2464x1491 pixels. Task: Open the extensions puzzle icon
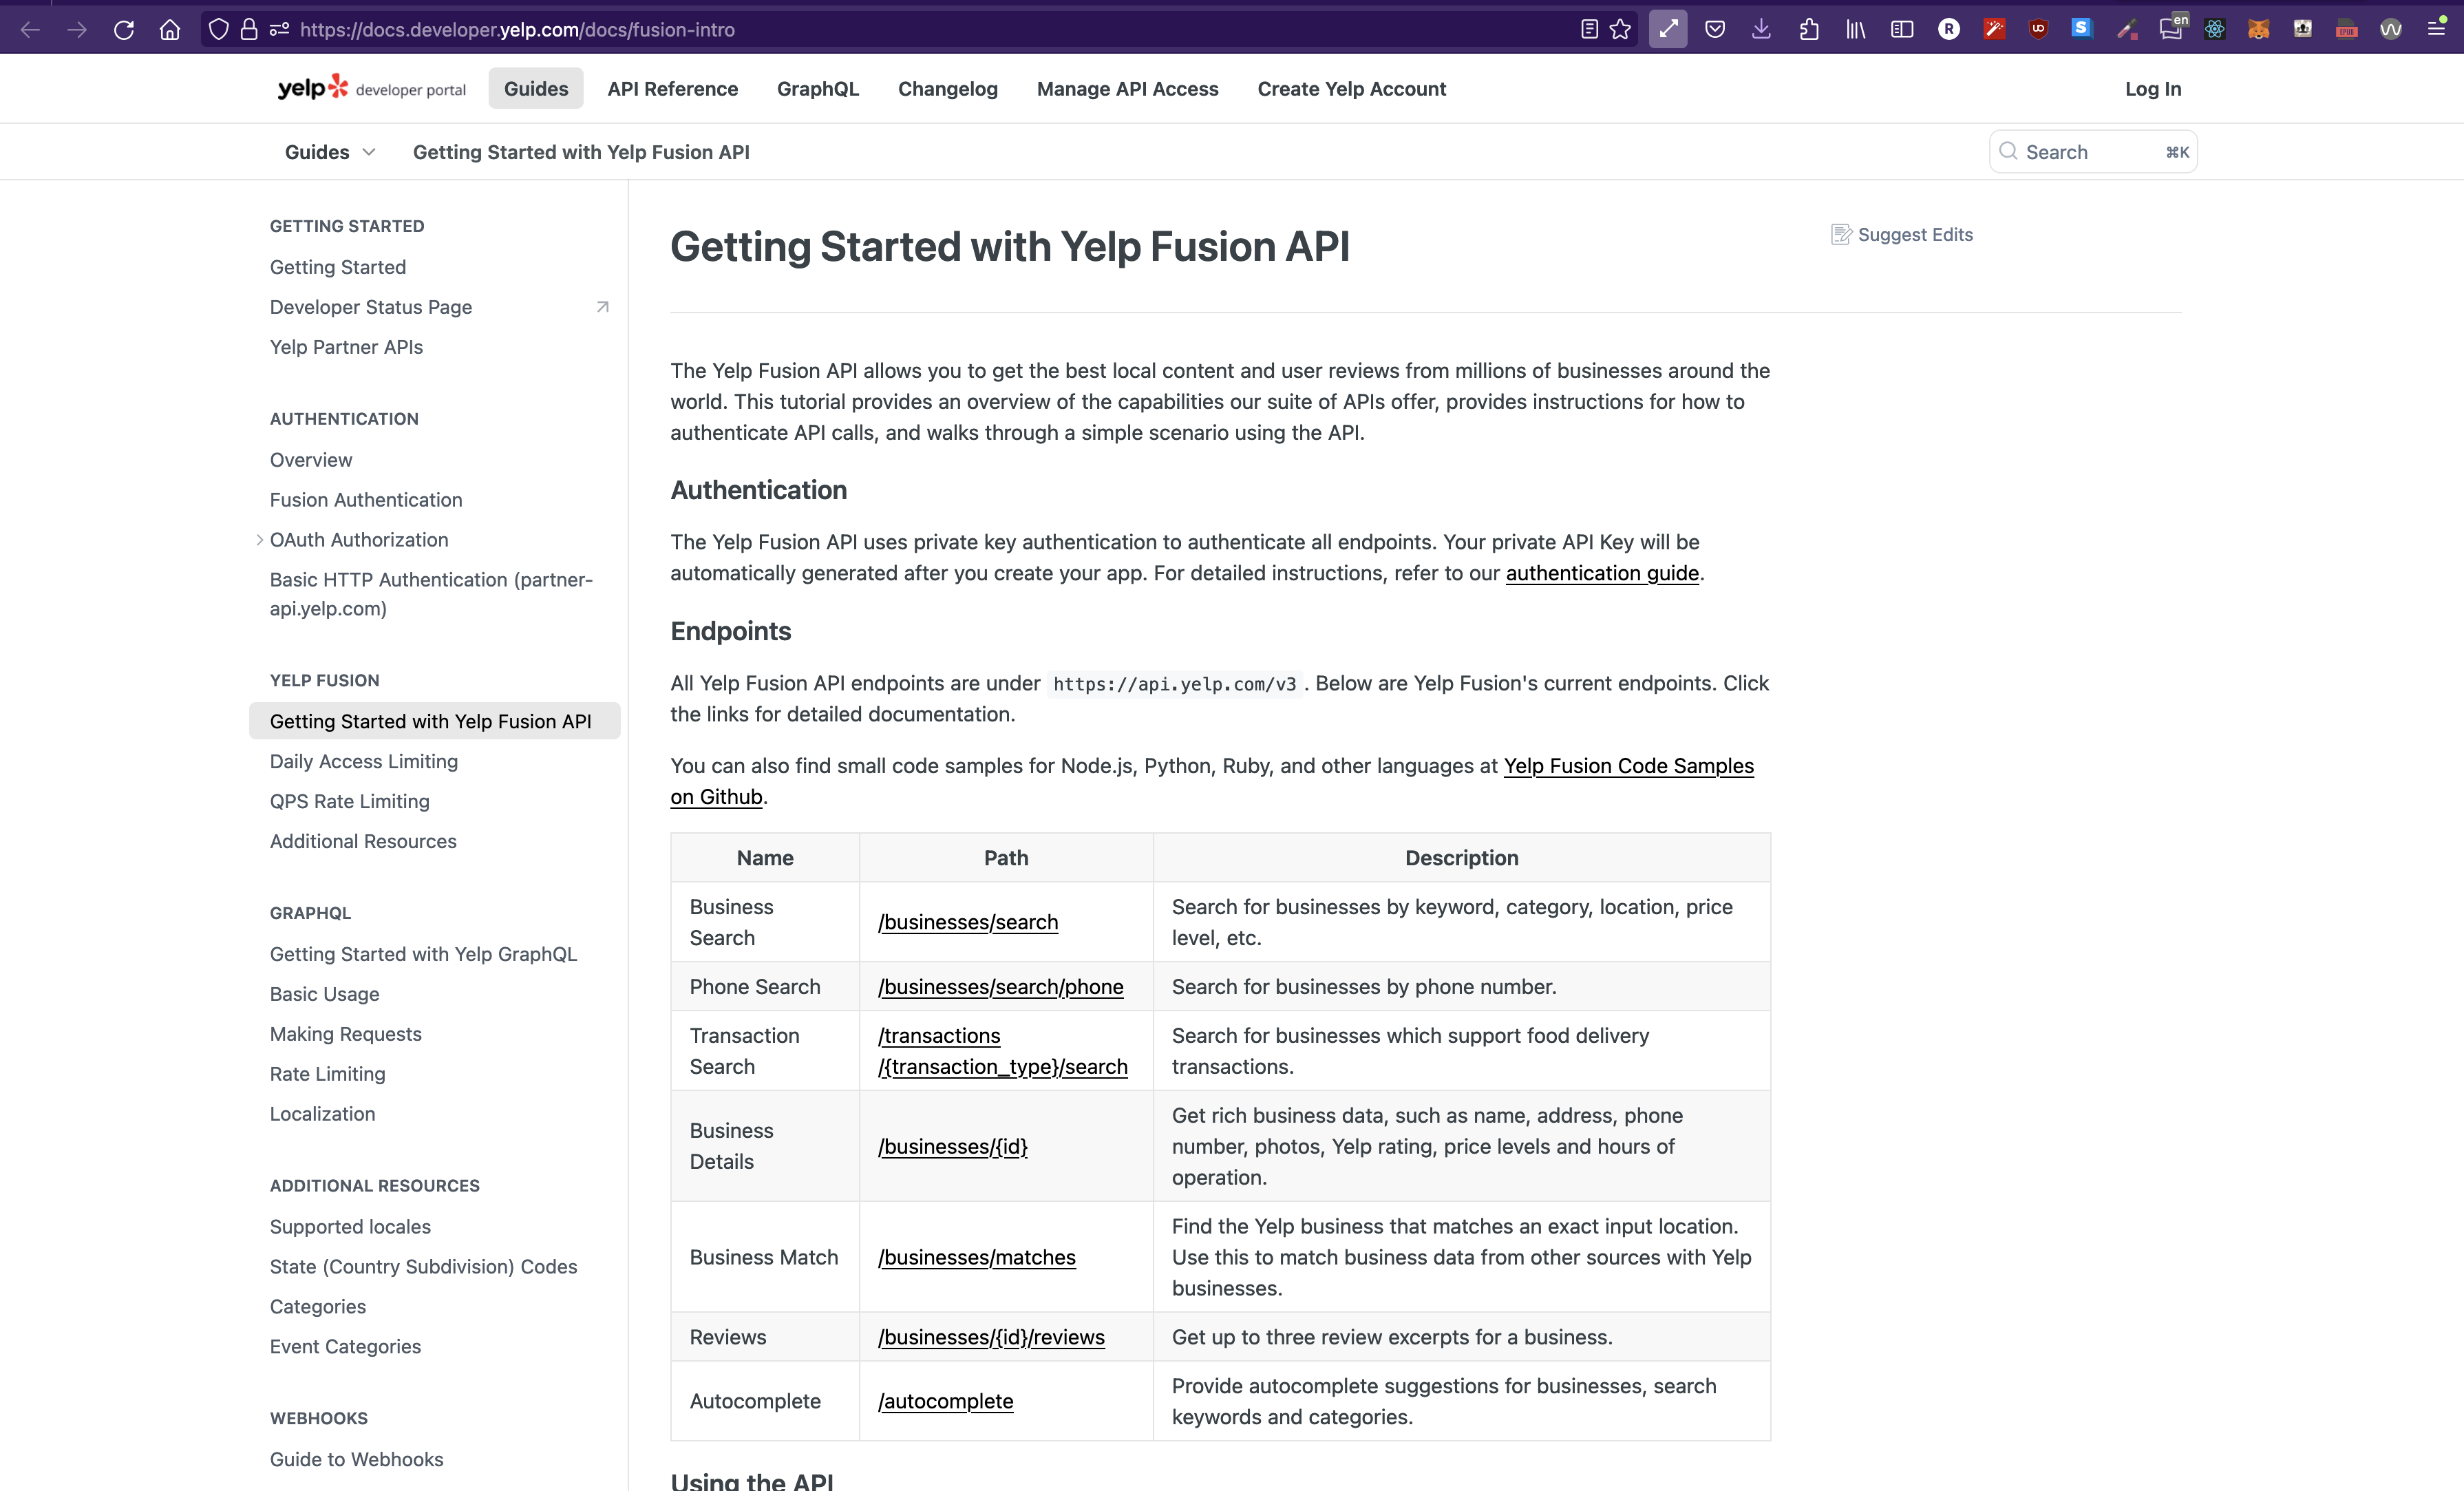(x=1809, y=30)
